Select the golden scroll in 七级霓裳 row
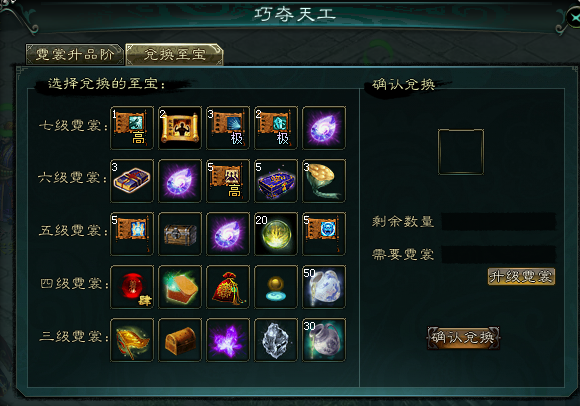This screenshot has height=406, width=580. 180,128
